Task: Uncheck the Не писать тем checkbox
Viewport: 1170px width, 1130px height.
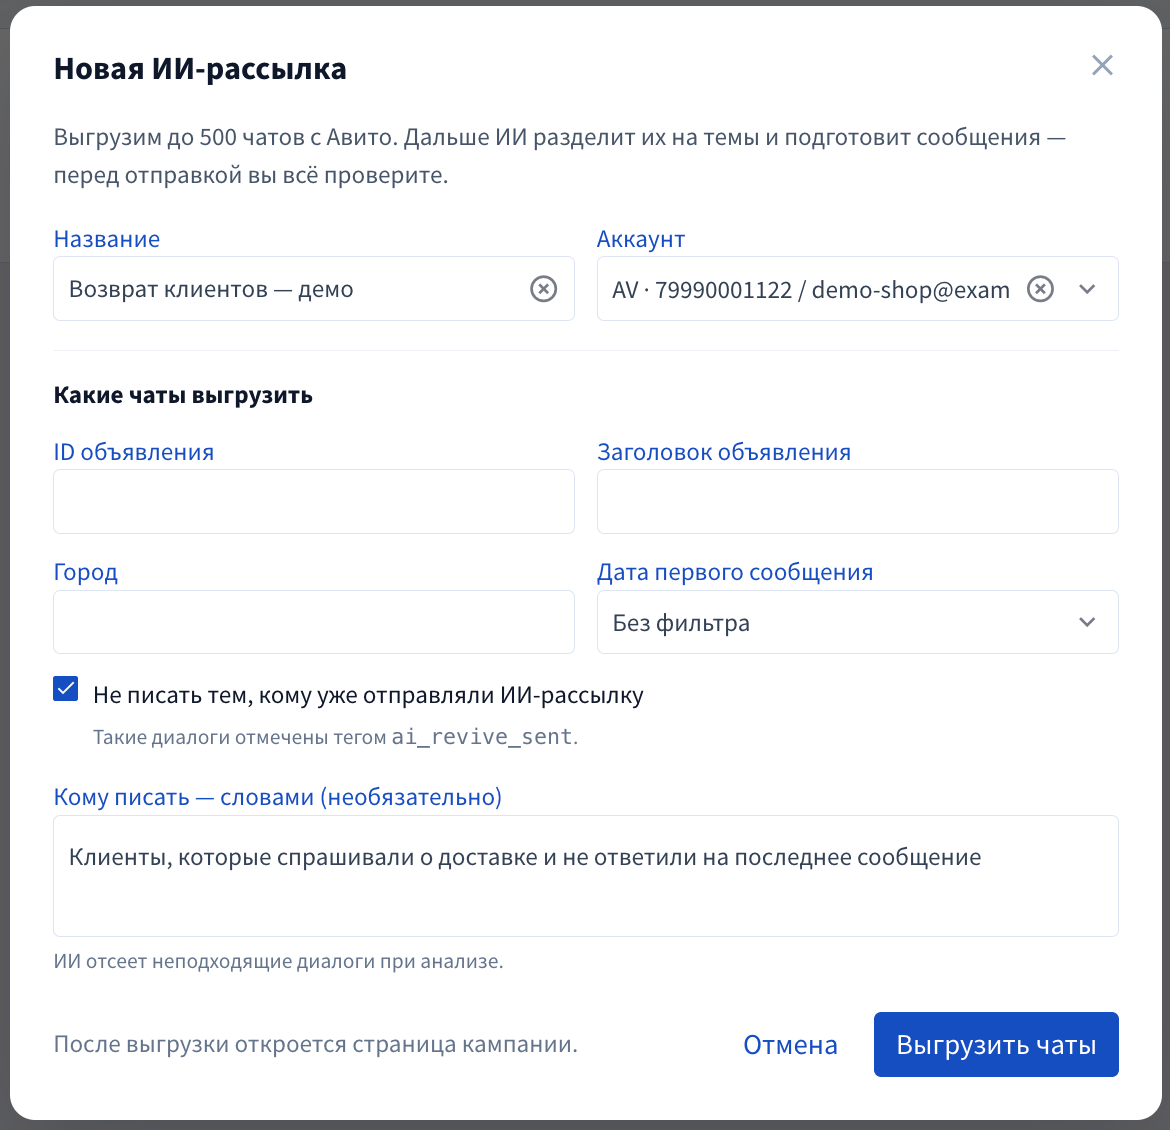Action: tap(66, 688)
